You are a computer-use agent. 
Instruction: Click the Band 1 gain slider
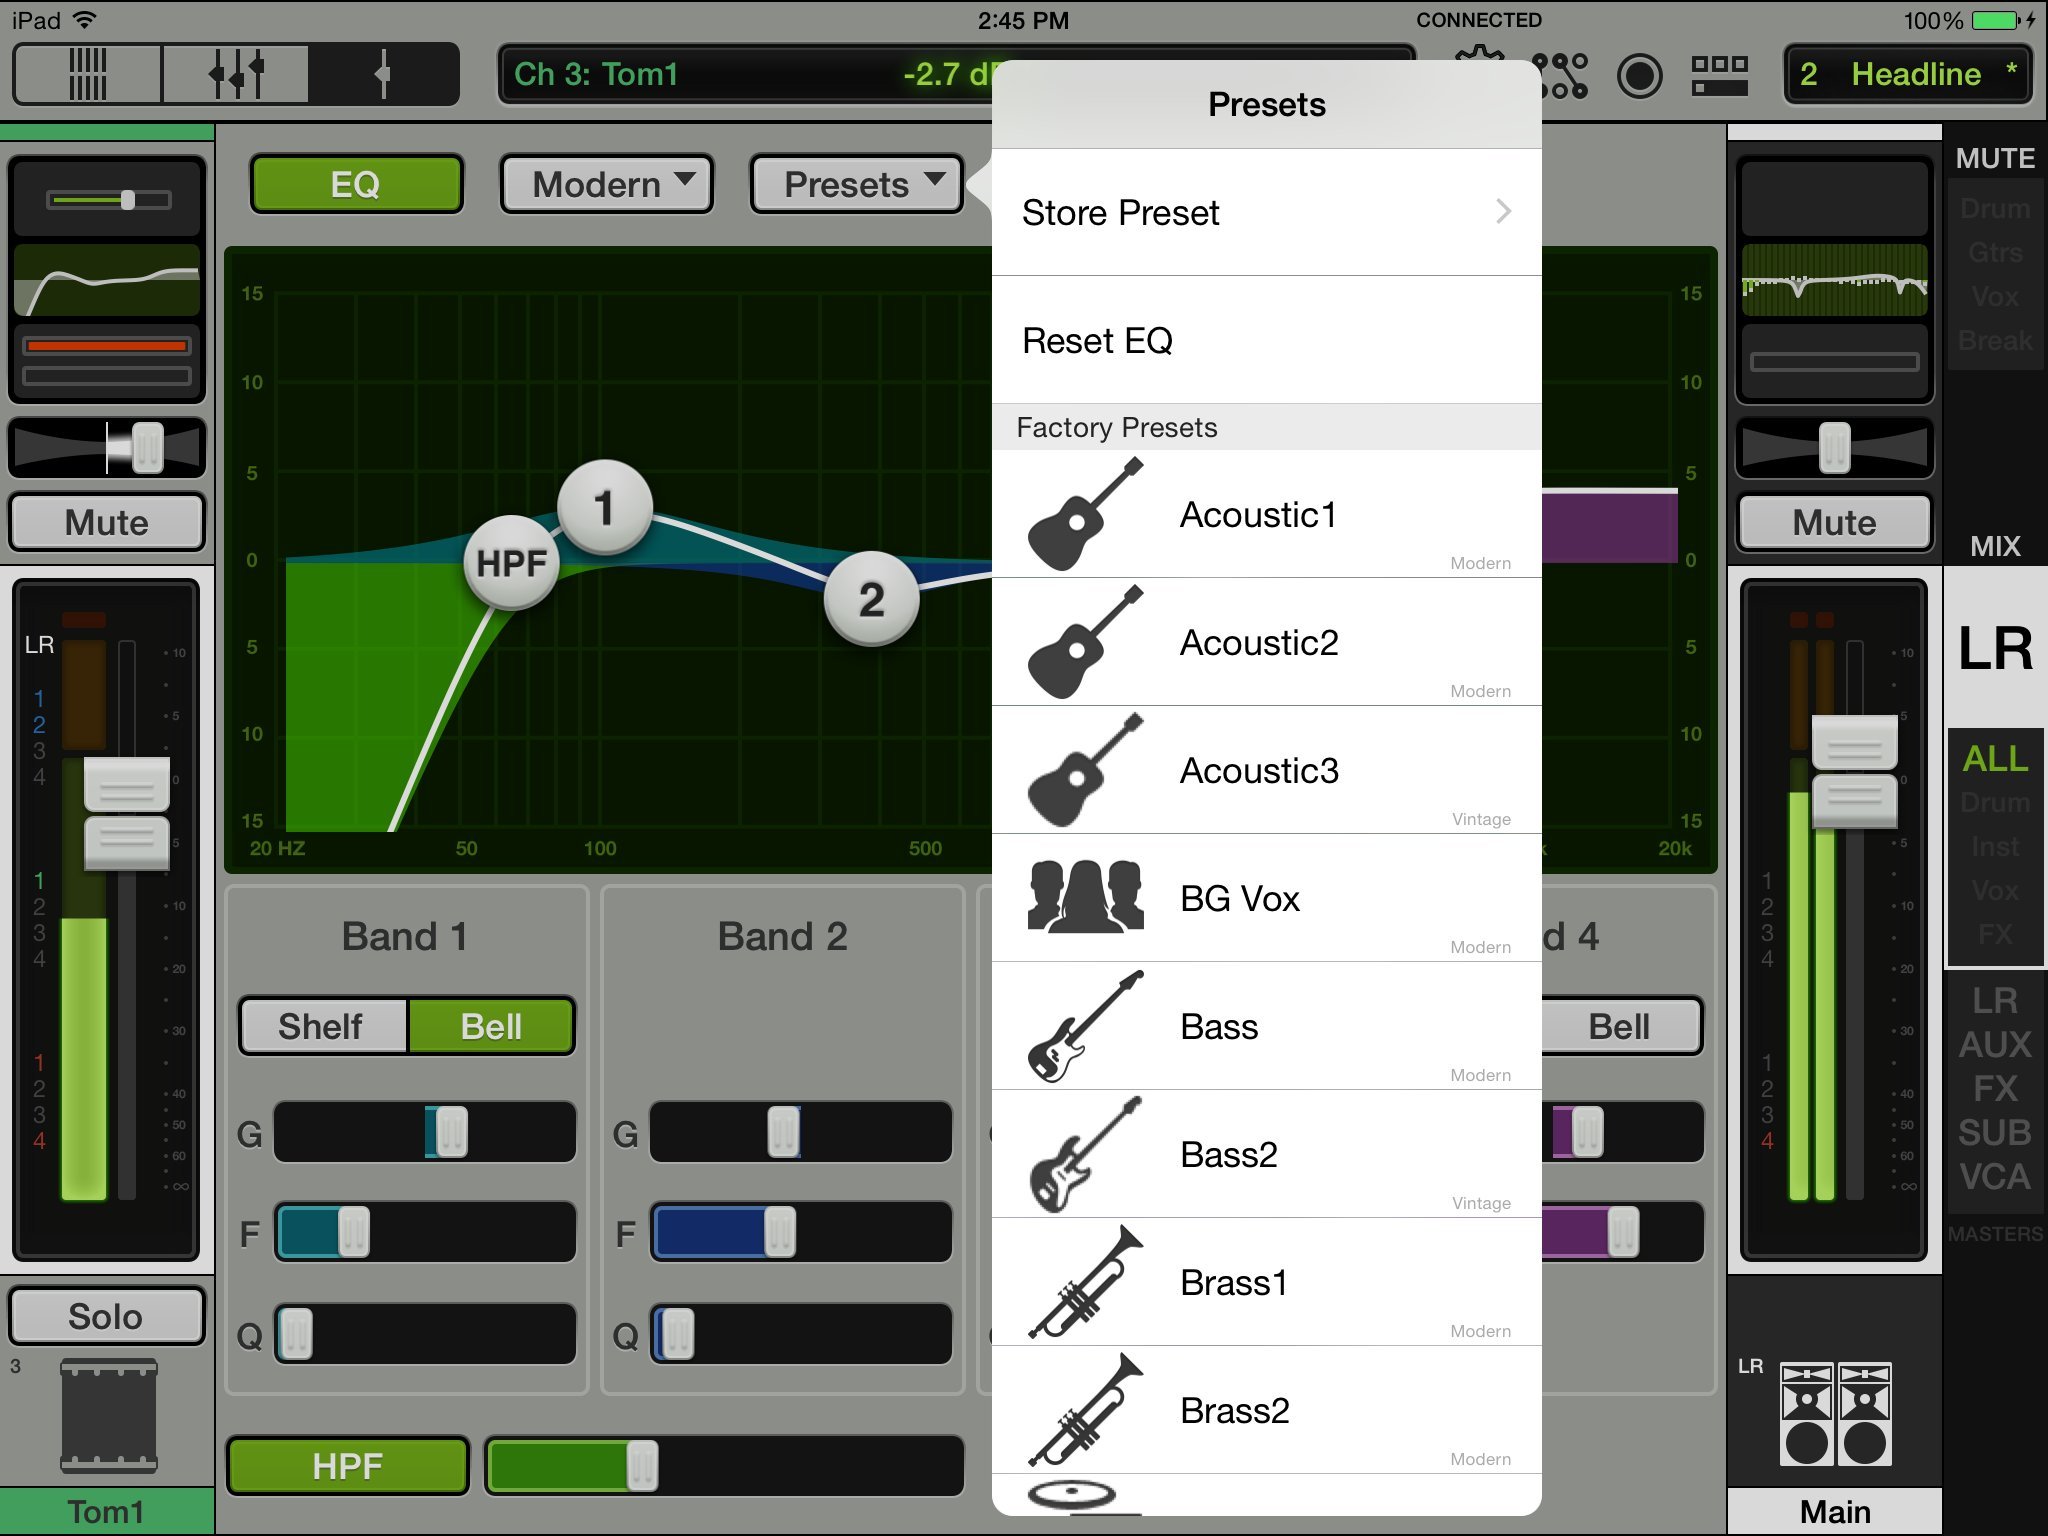(449, 1132)
